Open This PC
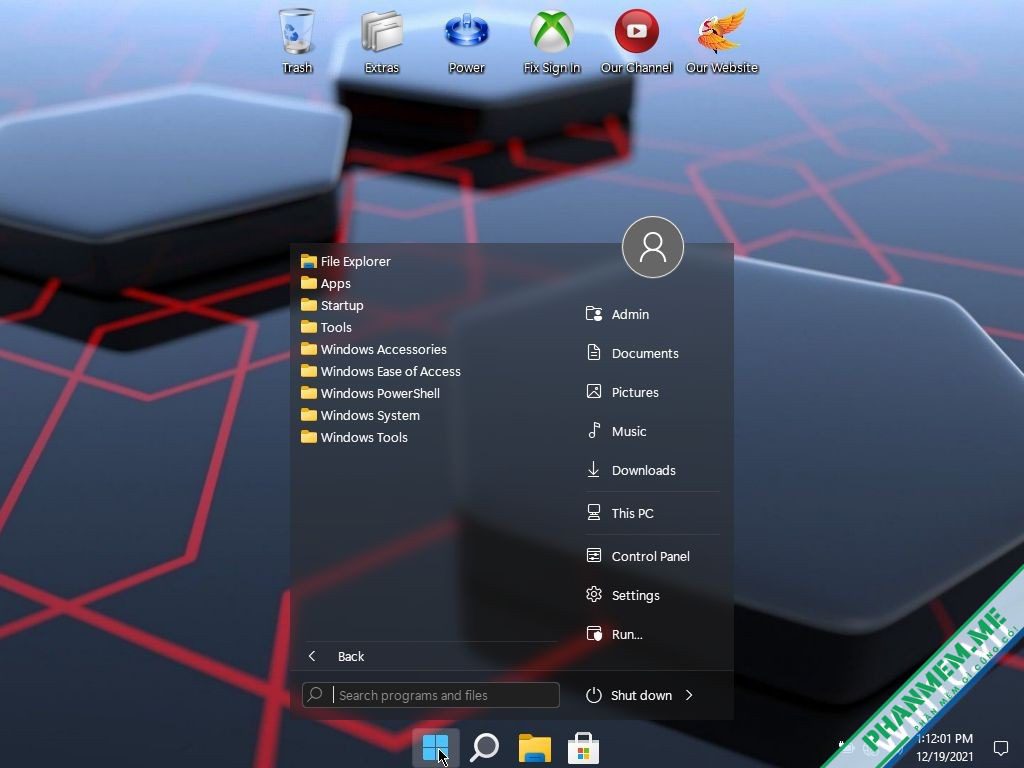Image resolution: width=1024 pixels, height=768 pixels. pos(619,513)
